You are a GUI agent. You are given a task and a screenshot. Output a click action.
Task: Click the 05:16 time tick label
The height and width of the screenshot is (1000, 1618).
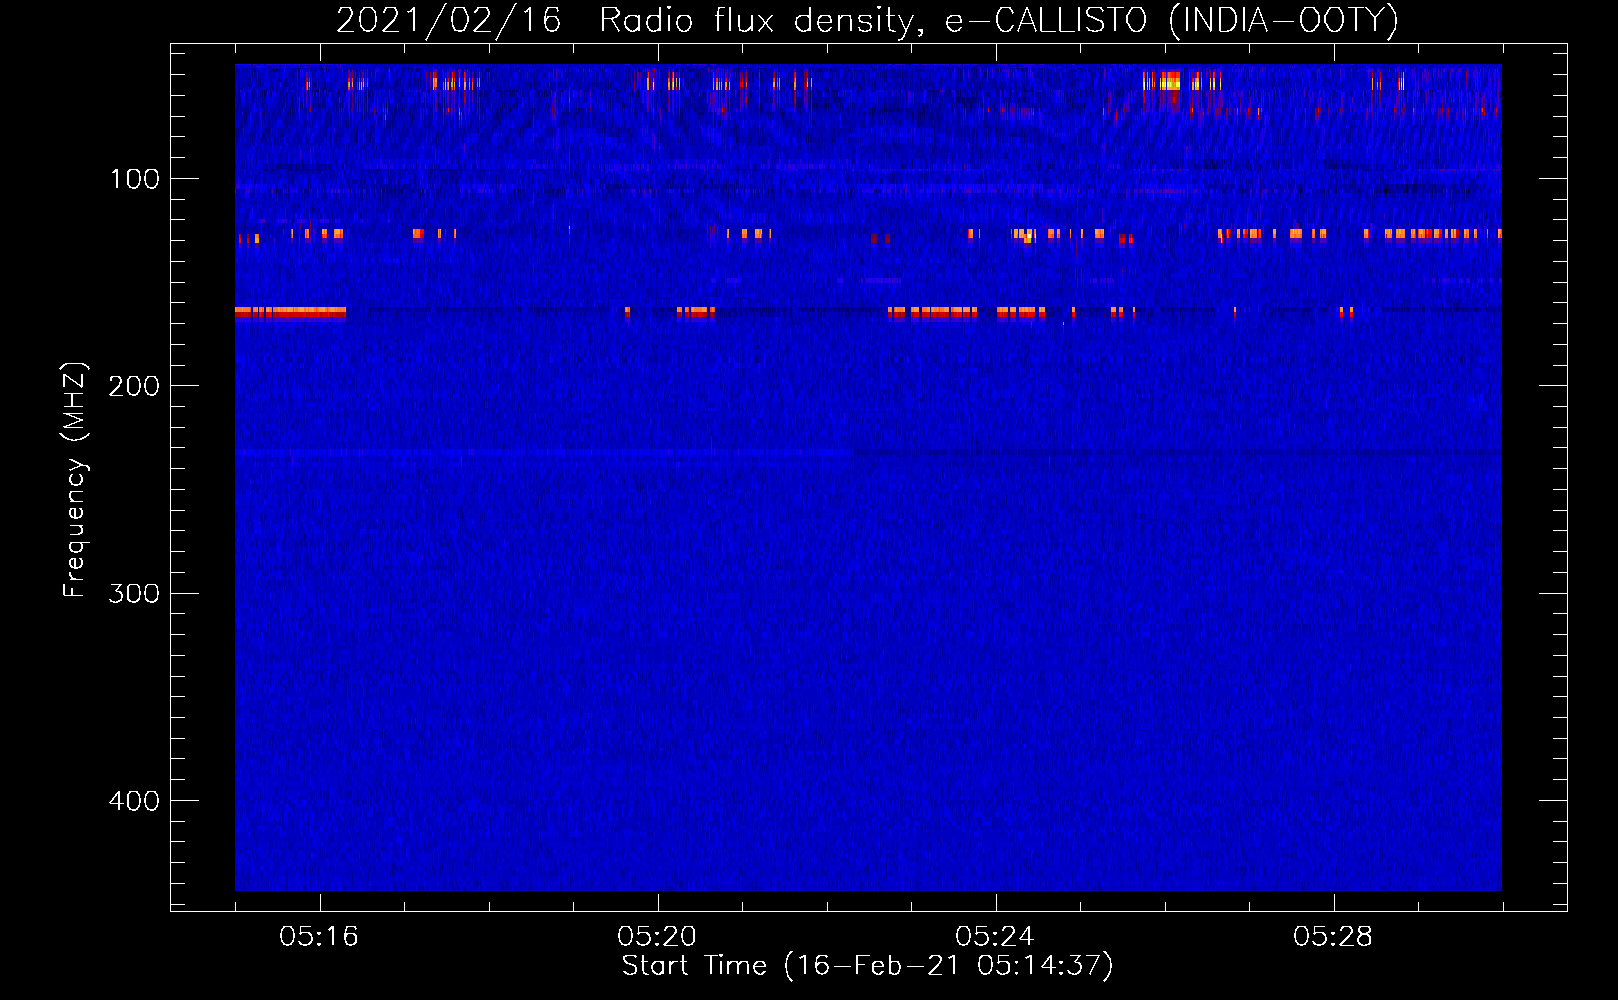point(319,937)
